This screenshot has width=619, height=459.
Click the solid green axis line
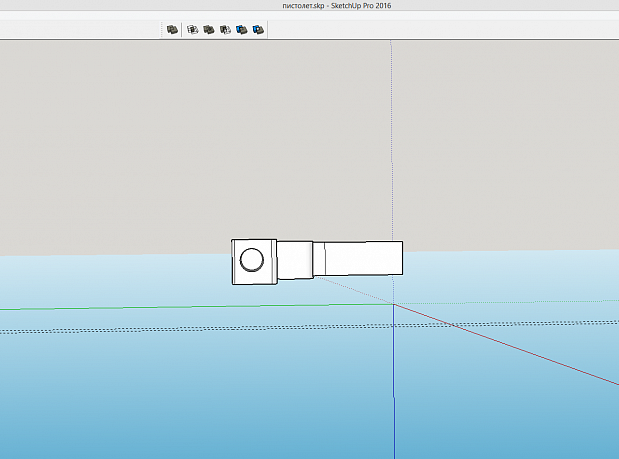[197, 307]
